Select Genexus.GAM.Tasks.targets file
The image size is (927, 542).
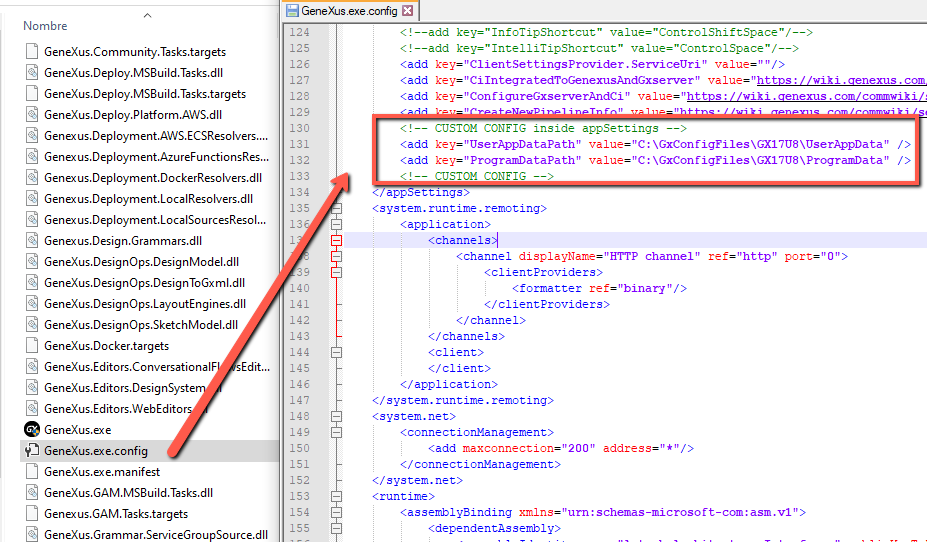click(116, 514)
